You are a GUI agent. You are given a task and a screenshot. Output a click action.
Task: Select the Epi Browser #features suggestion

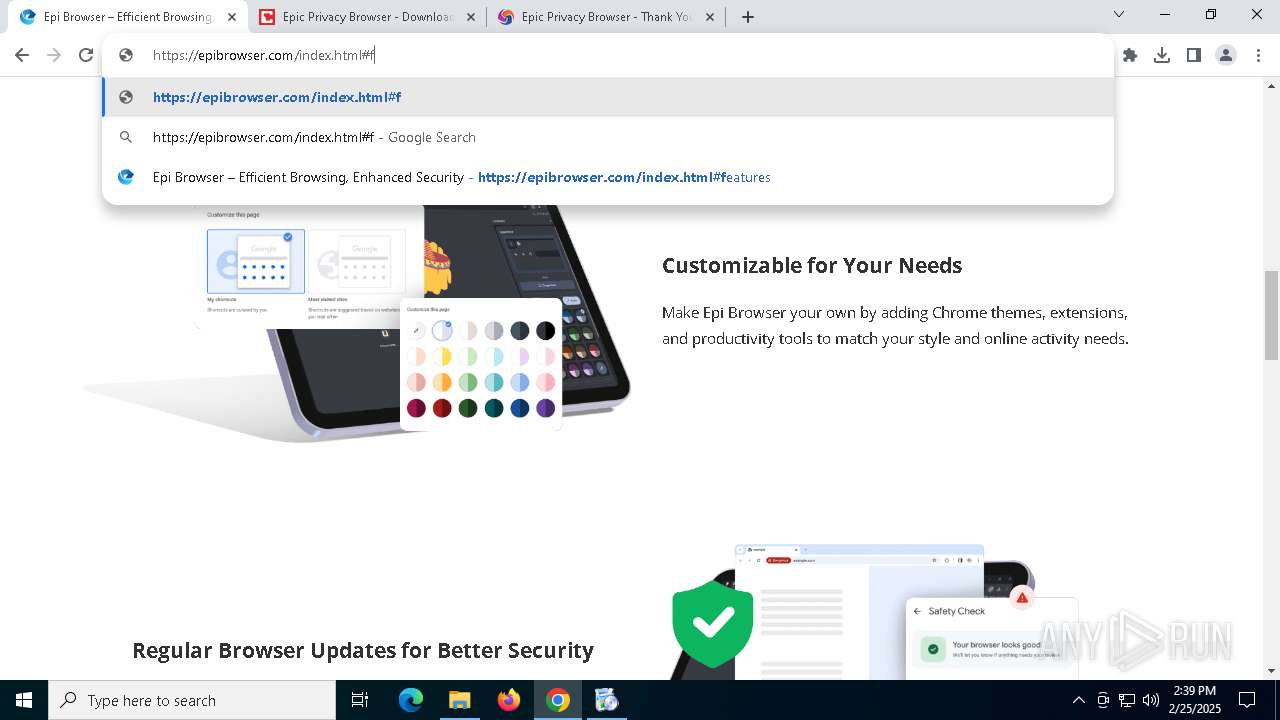point(608,177)
